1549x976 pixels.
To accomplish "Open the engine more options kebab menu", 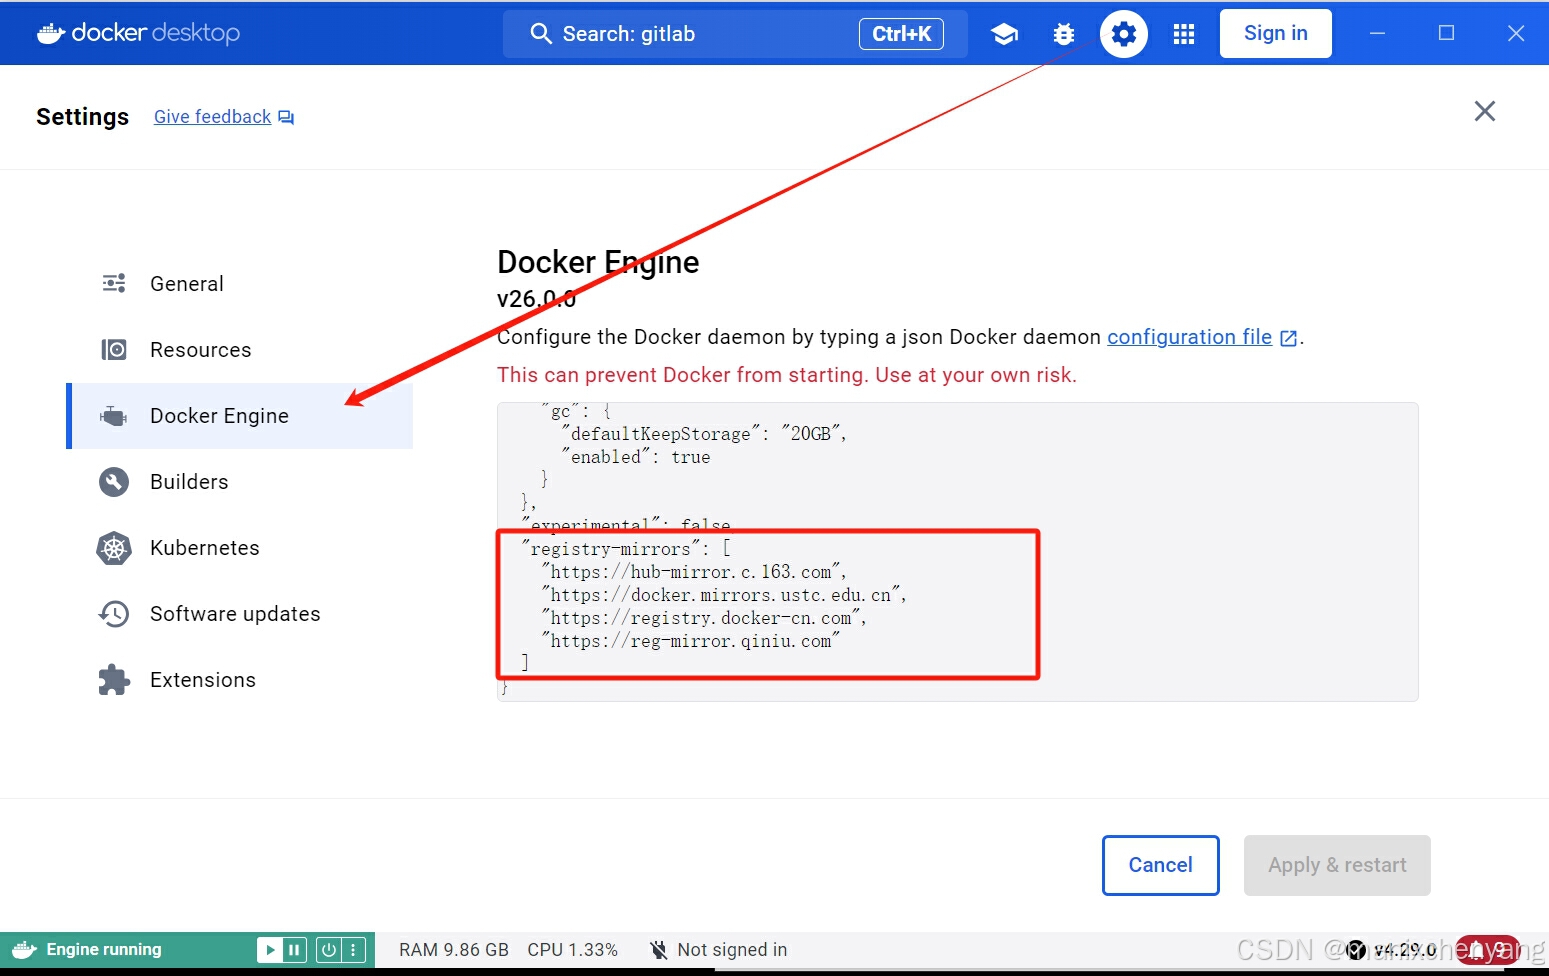I will tap(353, 950).
